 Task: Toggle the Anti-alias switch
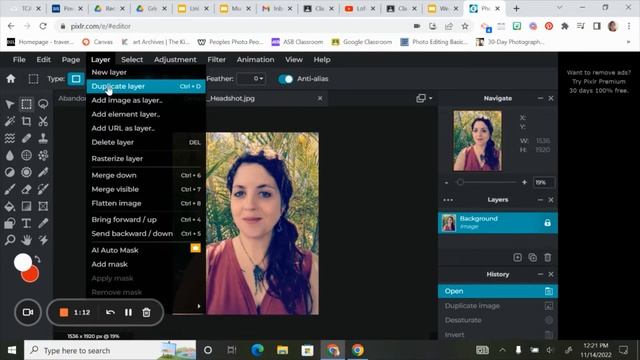click(286, 79)
